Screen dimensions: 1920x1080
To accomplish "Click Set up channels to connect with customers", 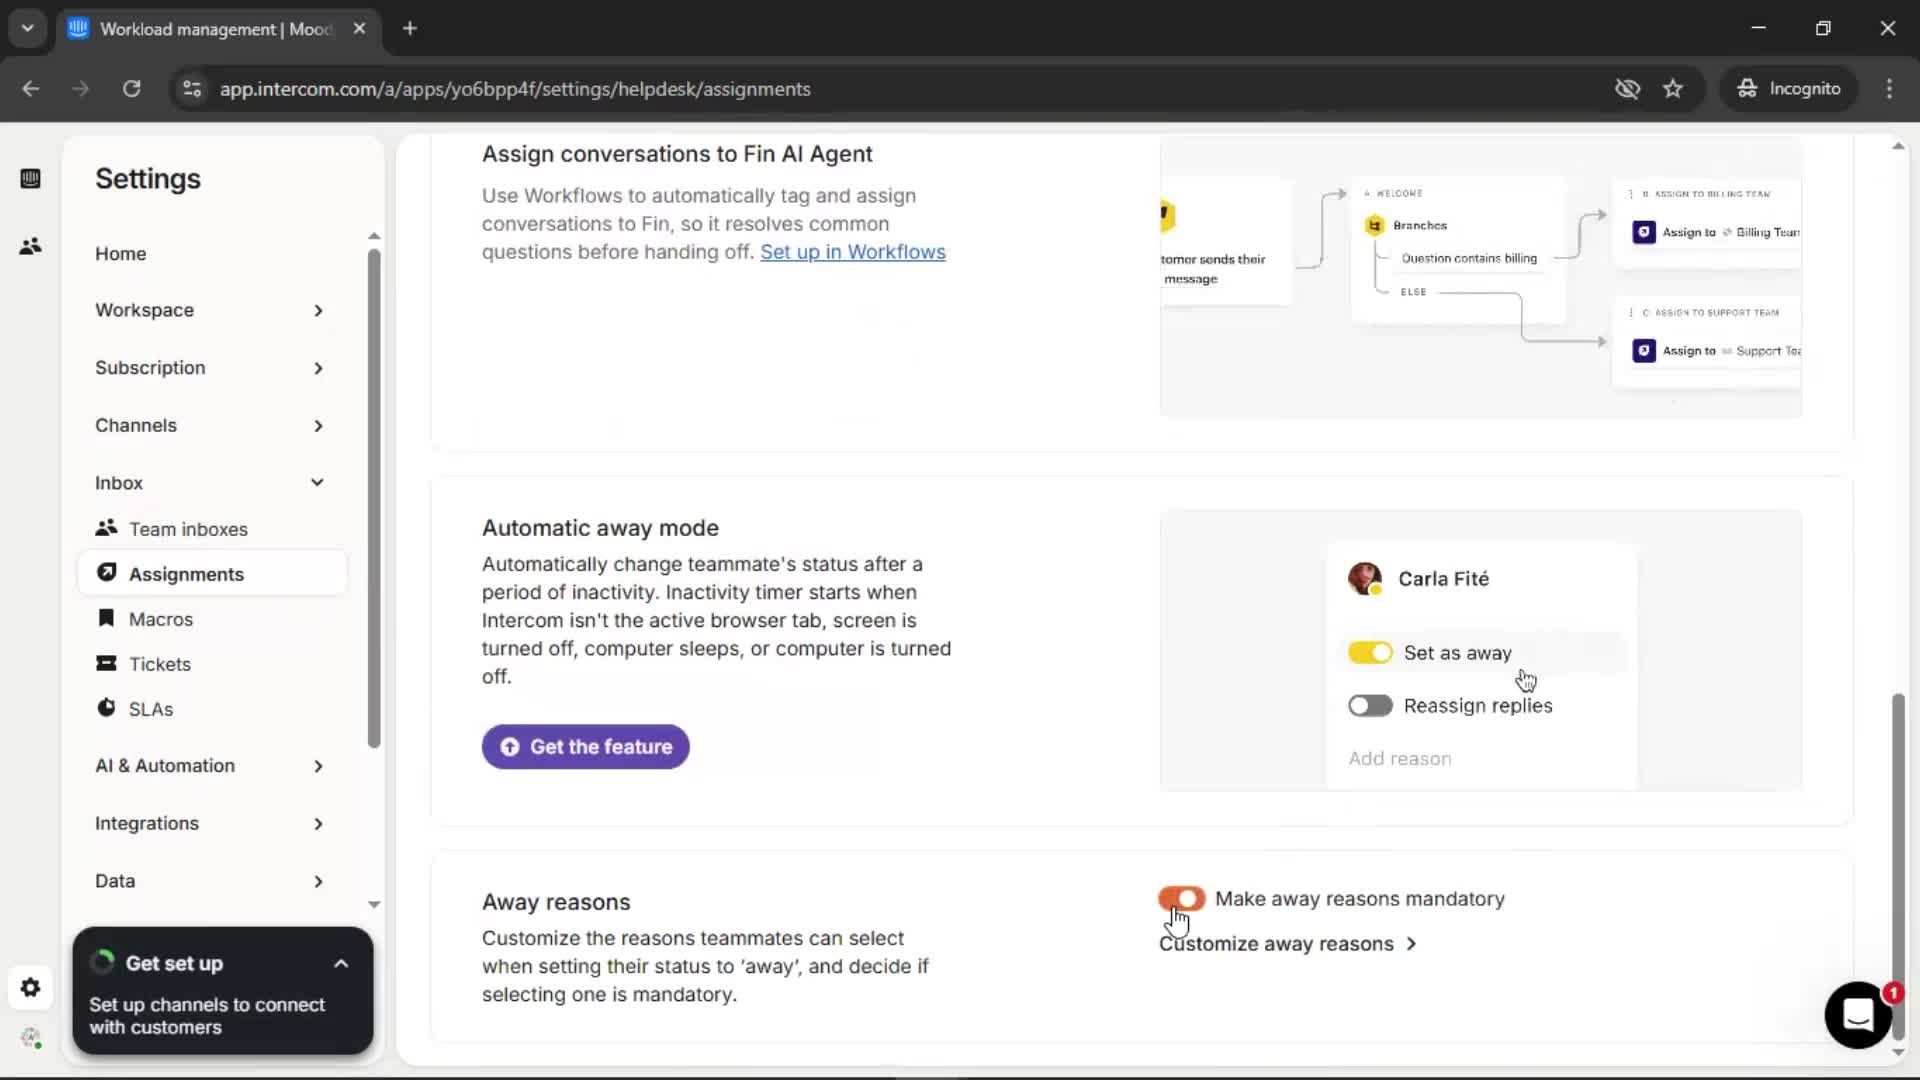I will click(x=207, y=1016).
